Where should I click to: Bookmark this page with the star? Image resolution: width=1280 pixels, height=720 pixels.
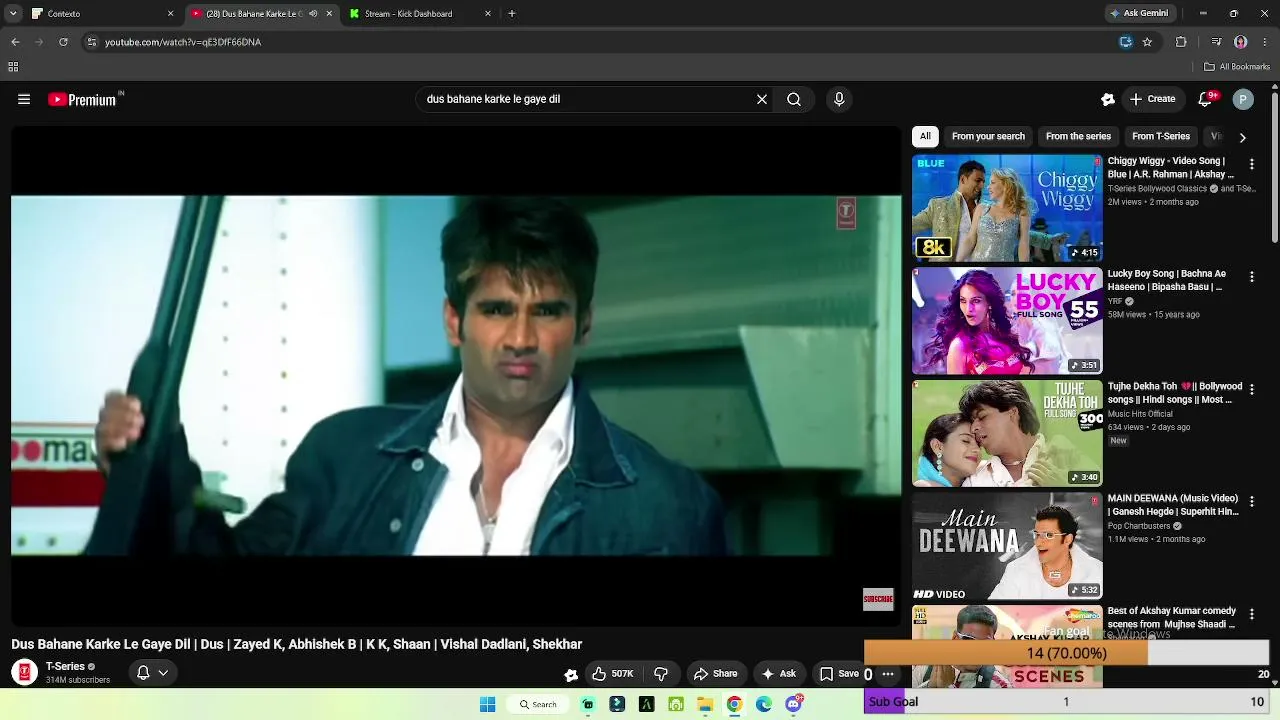[x=1147, y=42]
